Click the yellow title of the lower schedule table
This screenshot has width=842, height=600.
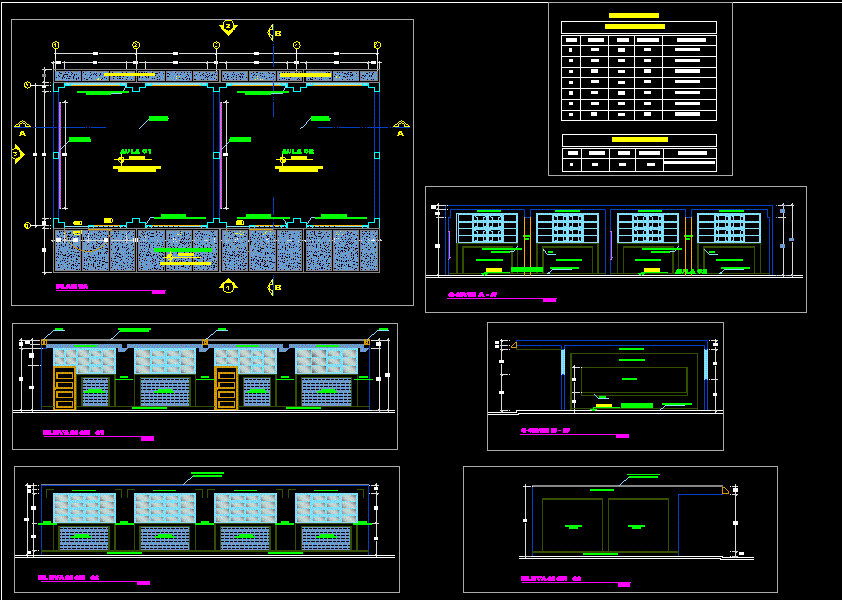[x=640, y=140]
